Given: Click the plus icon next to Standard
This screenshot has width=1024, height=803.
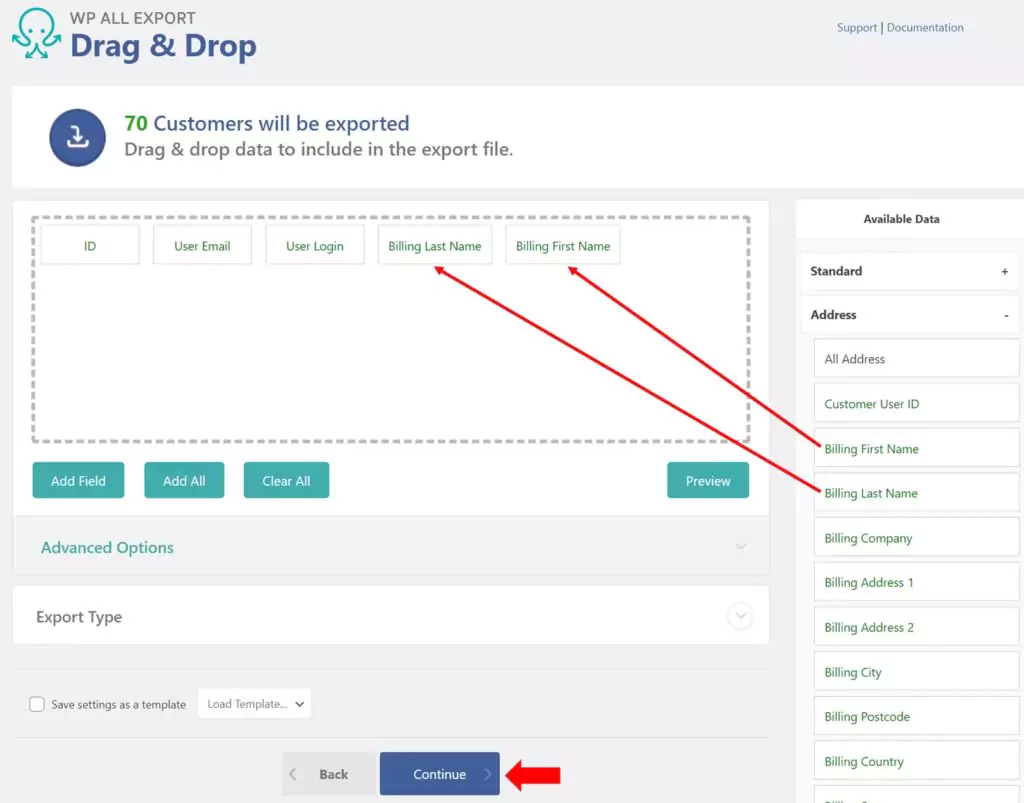Looking at the screenshot, I should 1004,272.
